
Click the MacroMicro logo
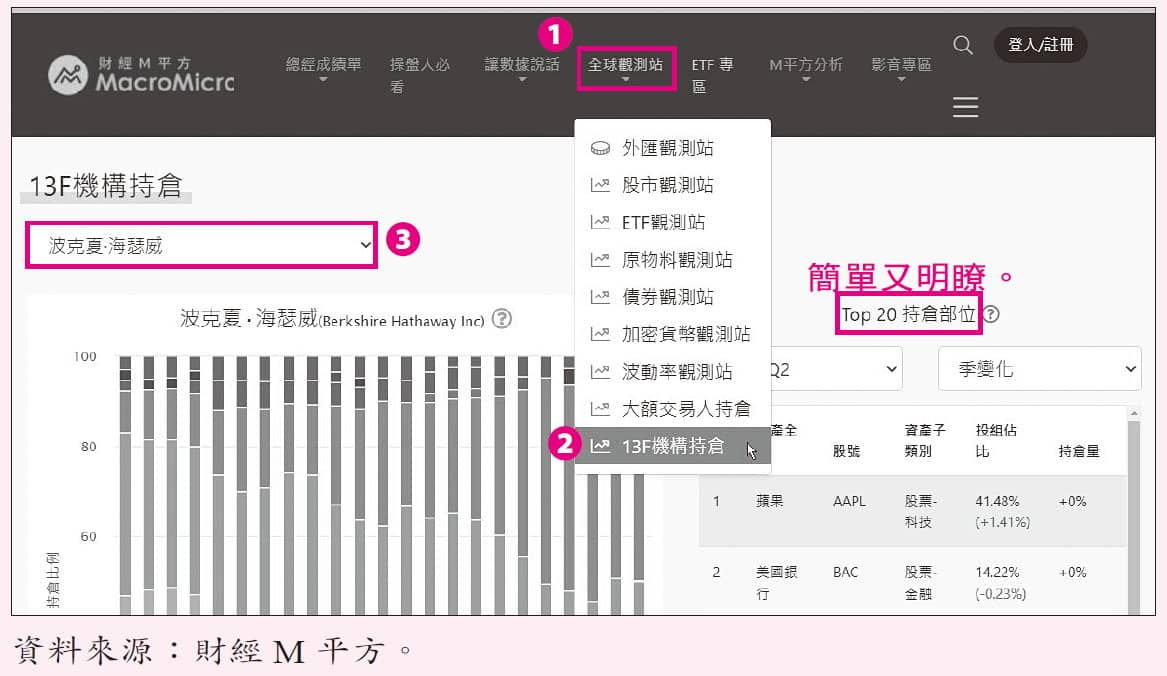[x=141, y=74]
